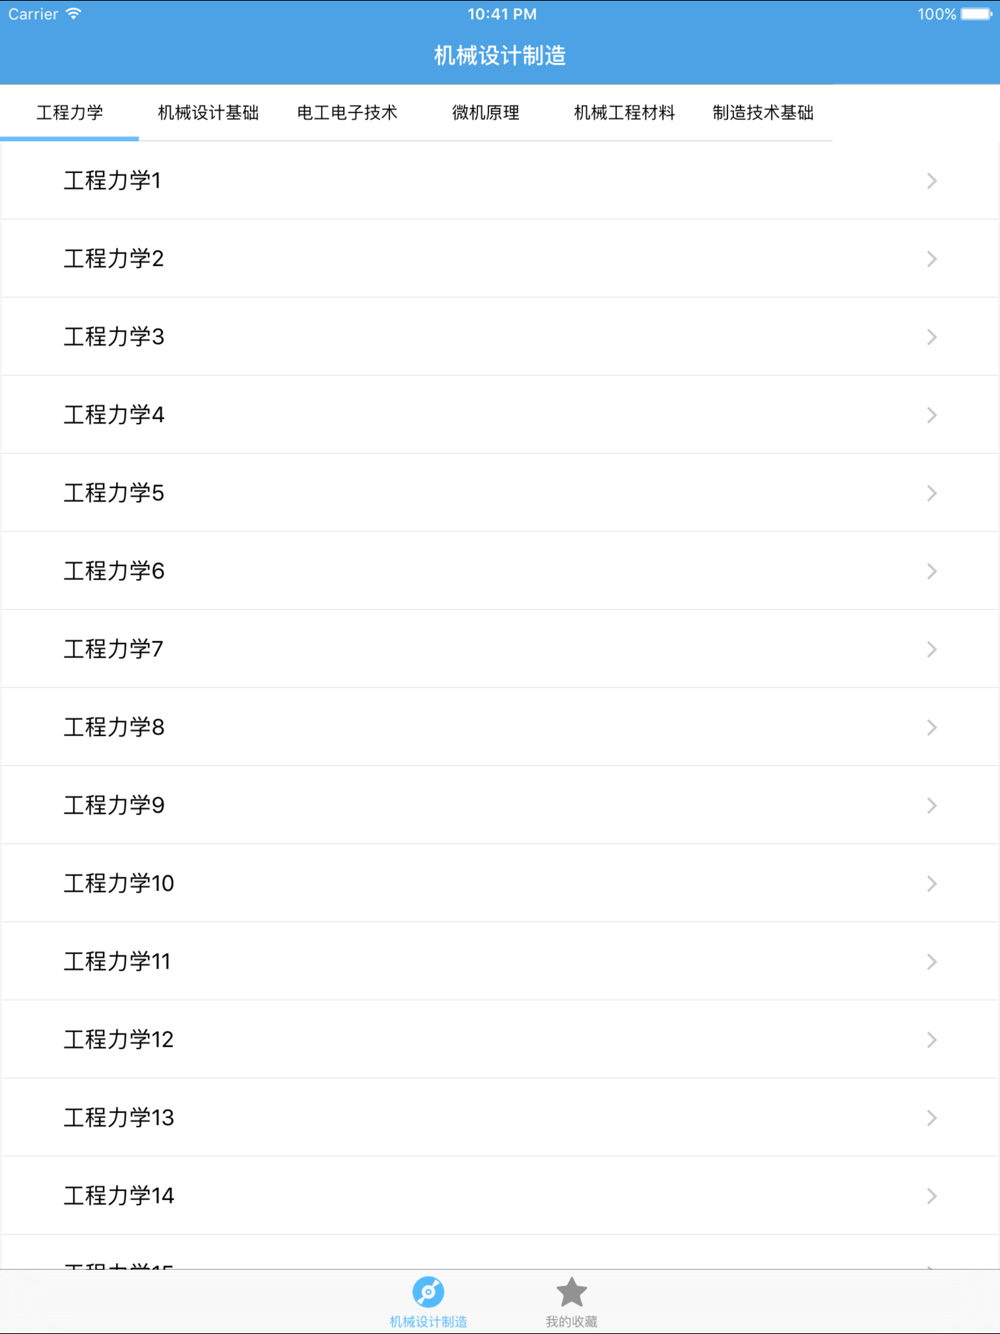Open the 机械设计制造 bottom tab icon

click(428, 1292)
